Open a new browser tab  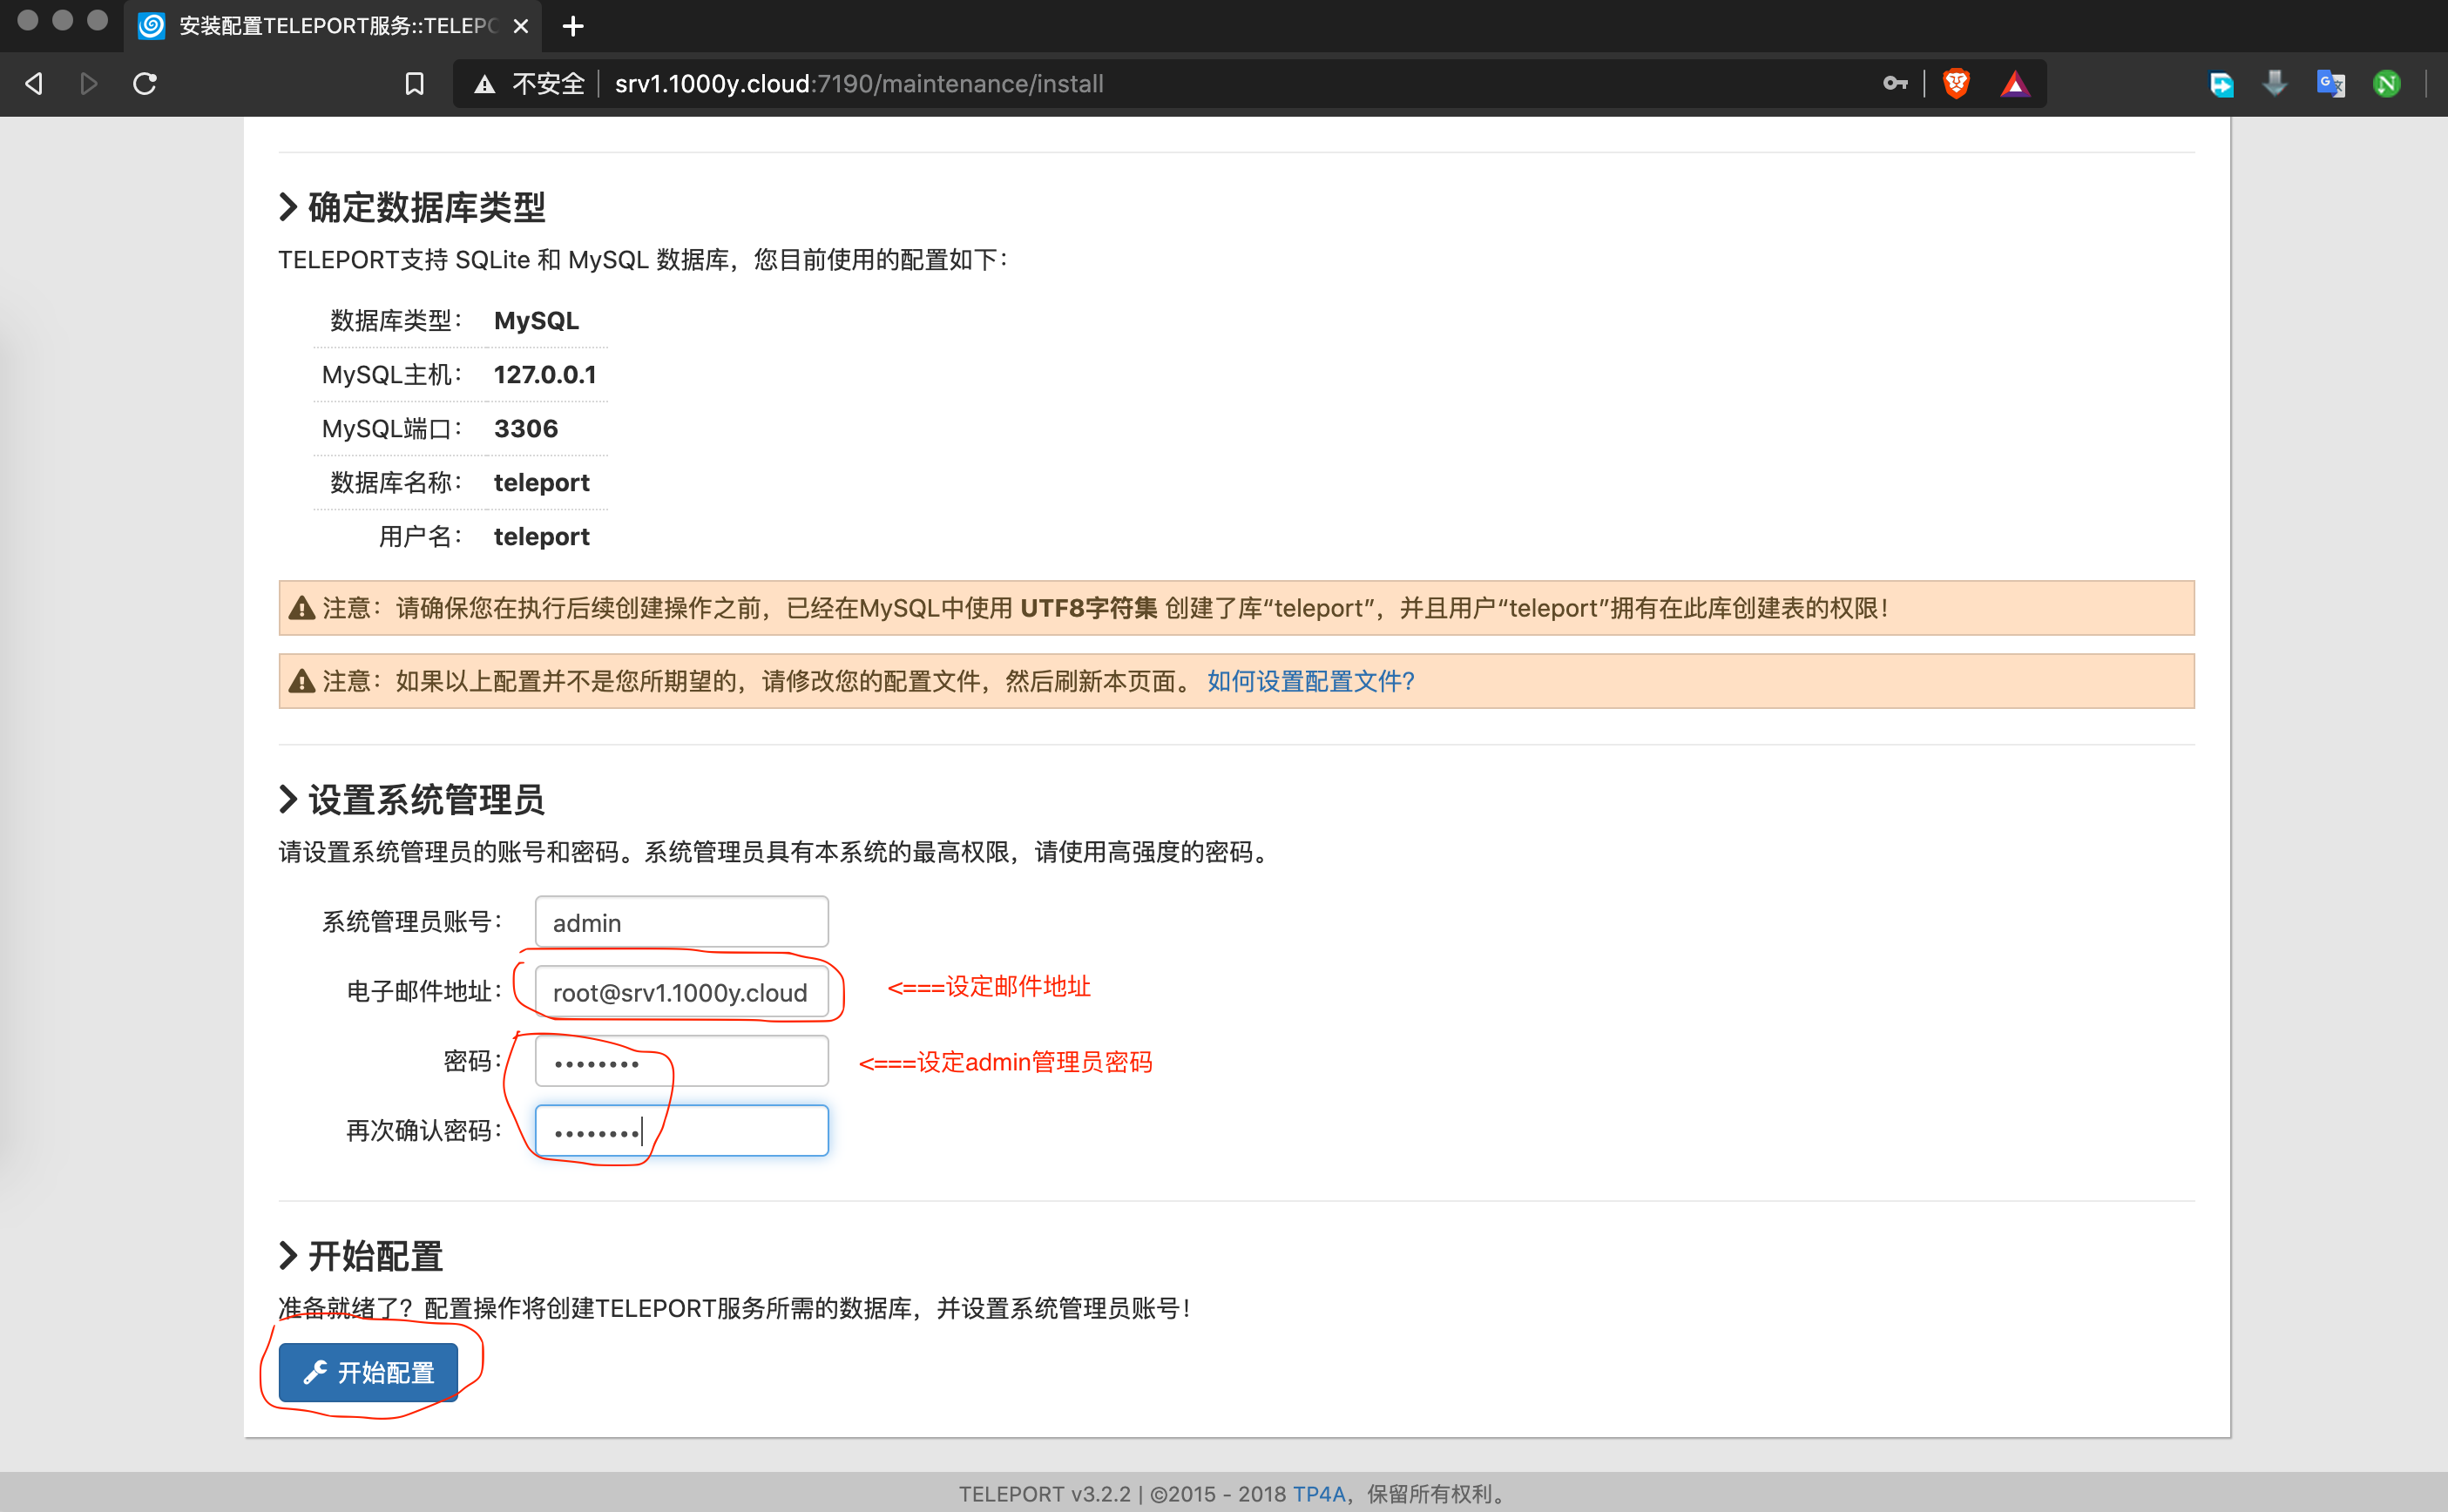(573, 26)
